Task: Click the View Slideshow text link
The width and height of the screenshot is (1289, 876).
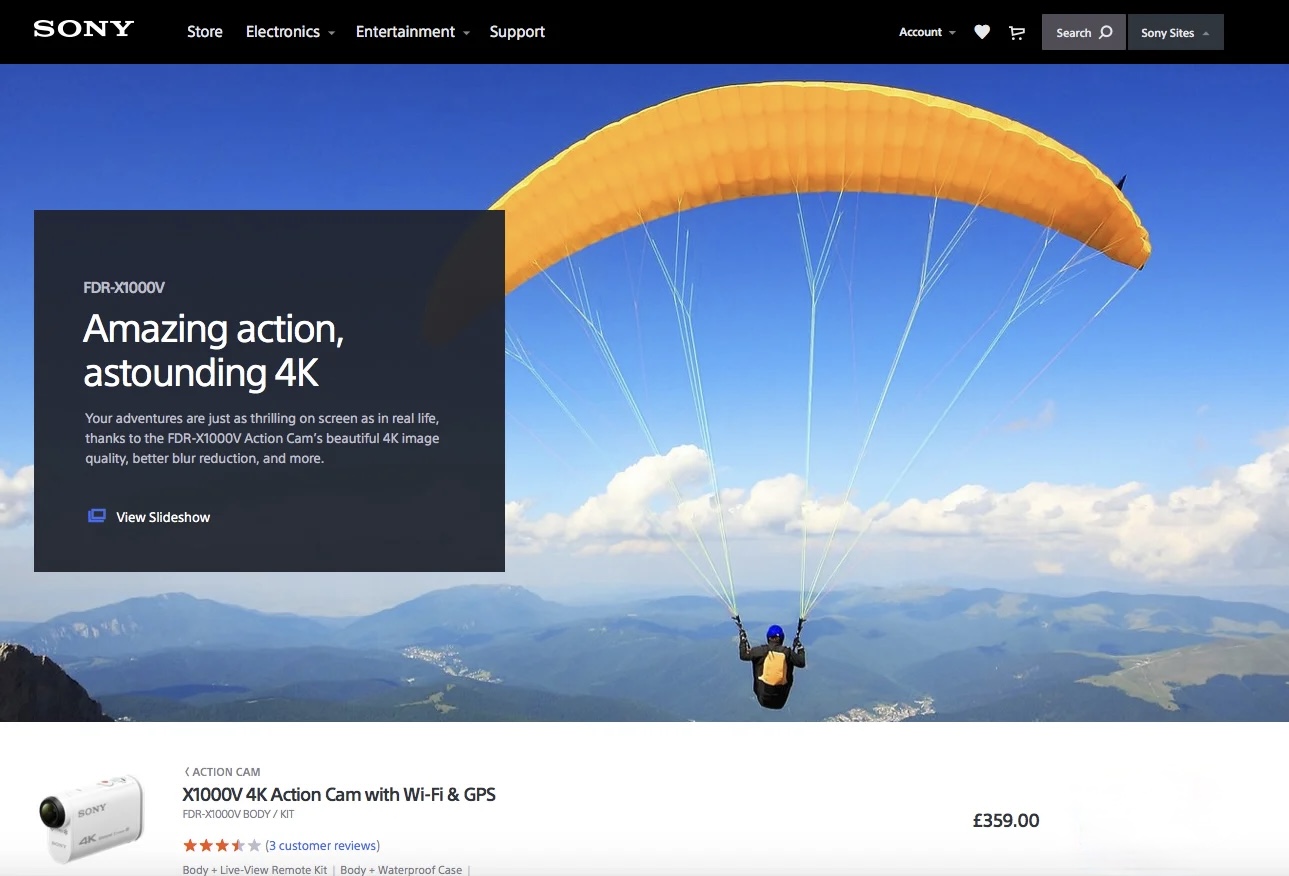Action: pyautogui.click(x=163, y=517)
